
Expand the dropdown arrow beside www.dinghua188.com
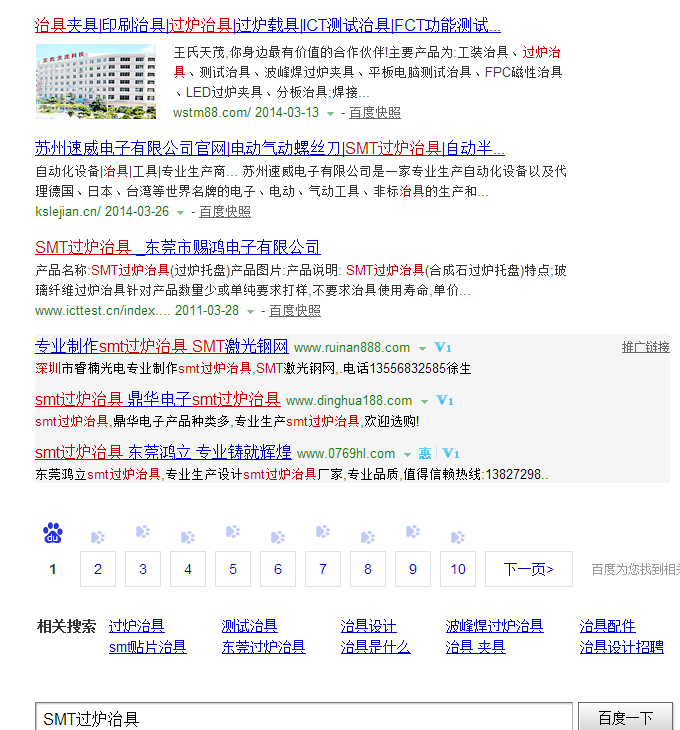[x=424, y=401]
